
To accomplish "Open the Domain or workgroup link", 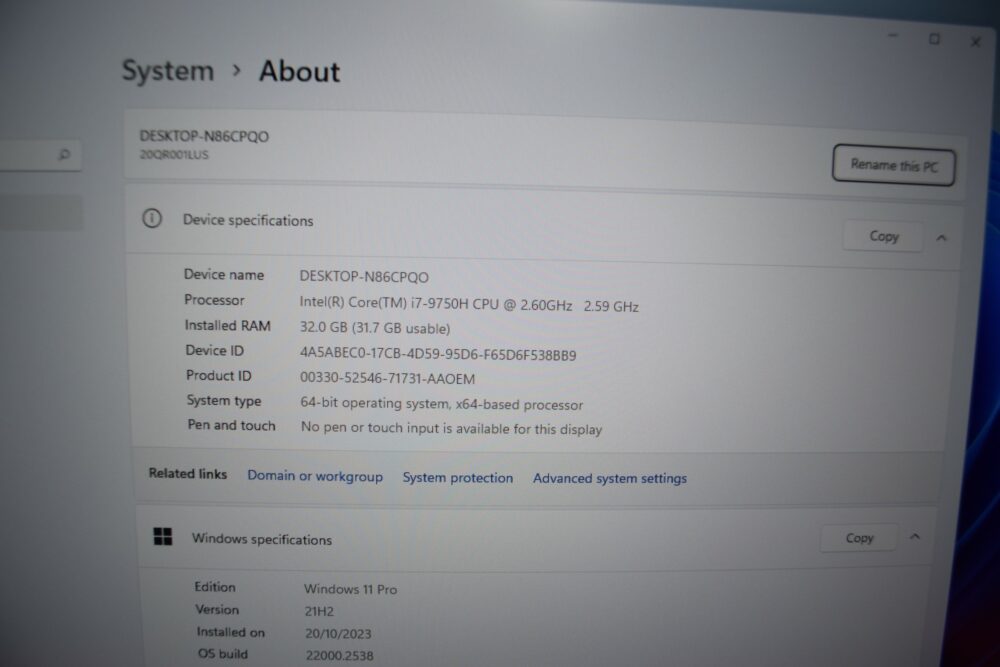I will point(315,476).
